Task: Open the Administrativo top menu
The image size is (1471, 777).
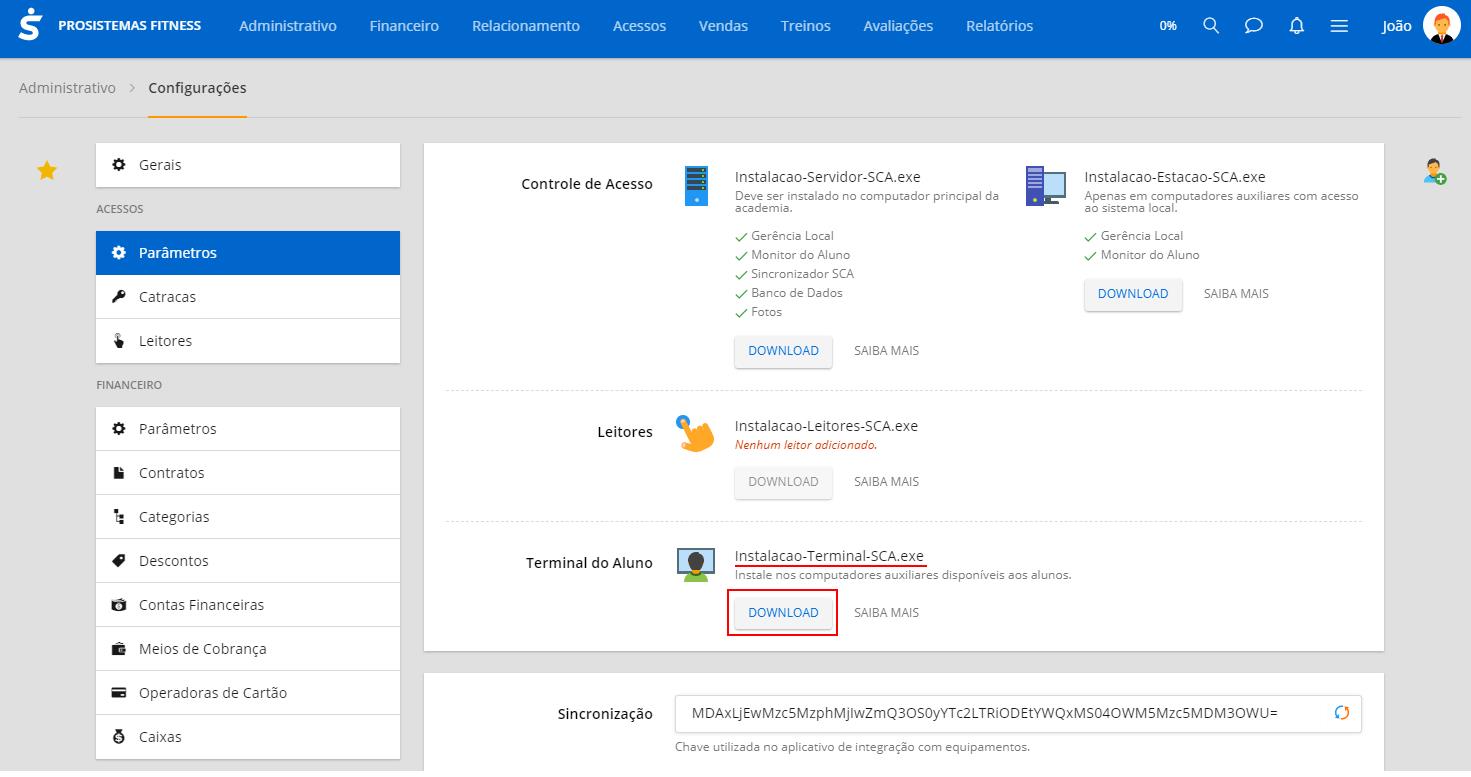Action: (x=288, y=26)
